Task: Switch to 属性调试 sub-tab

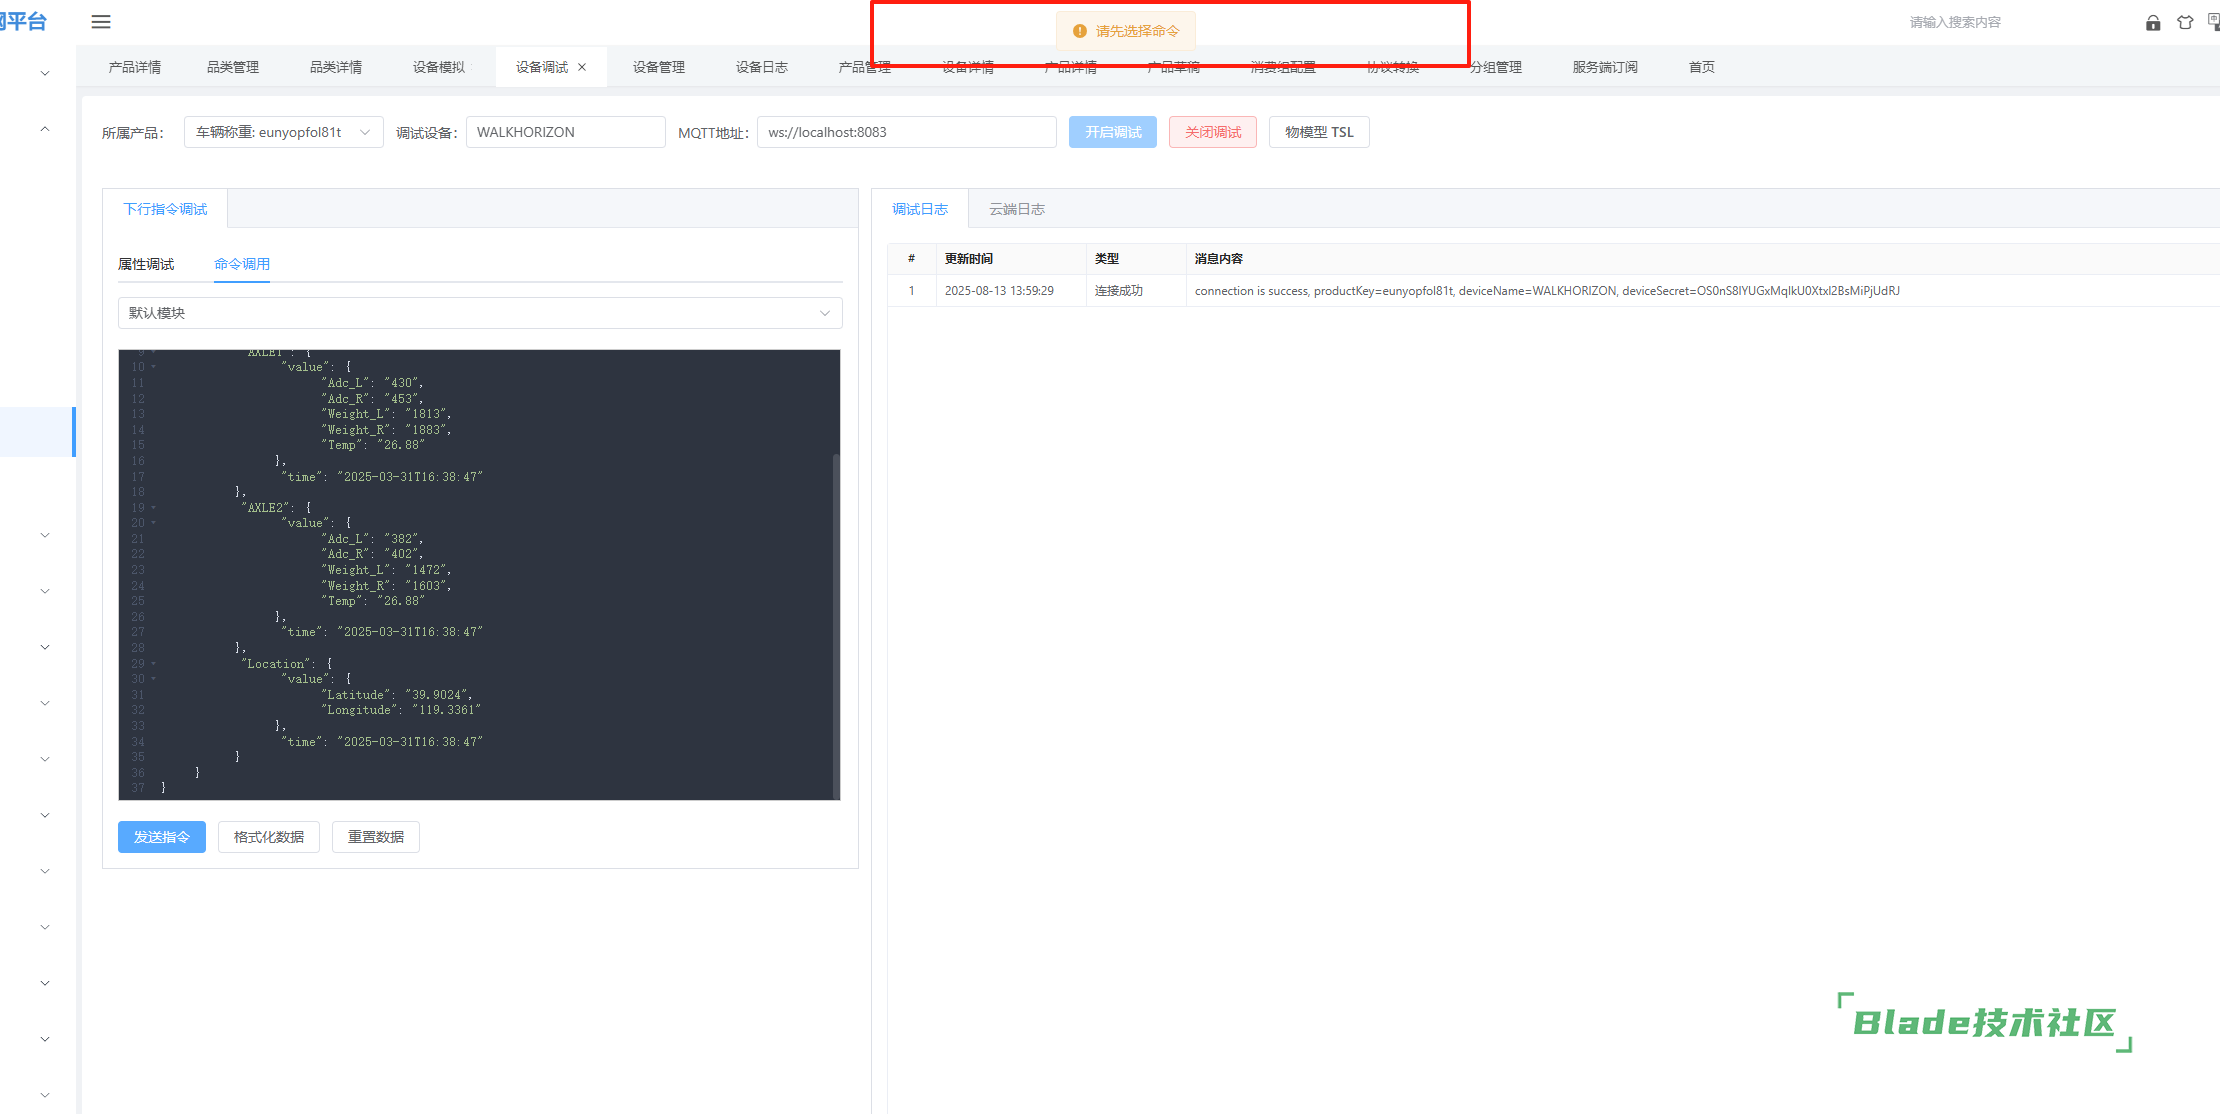Action: [146, 264]
